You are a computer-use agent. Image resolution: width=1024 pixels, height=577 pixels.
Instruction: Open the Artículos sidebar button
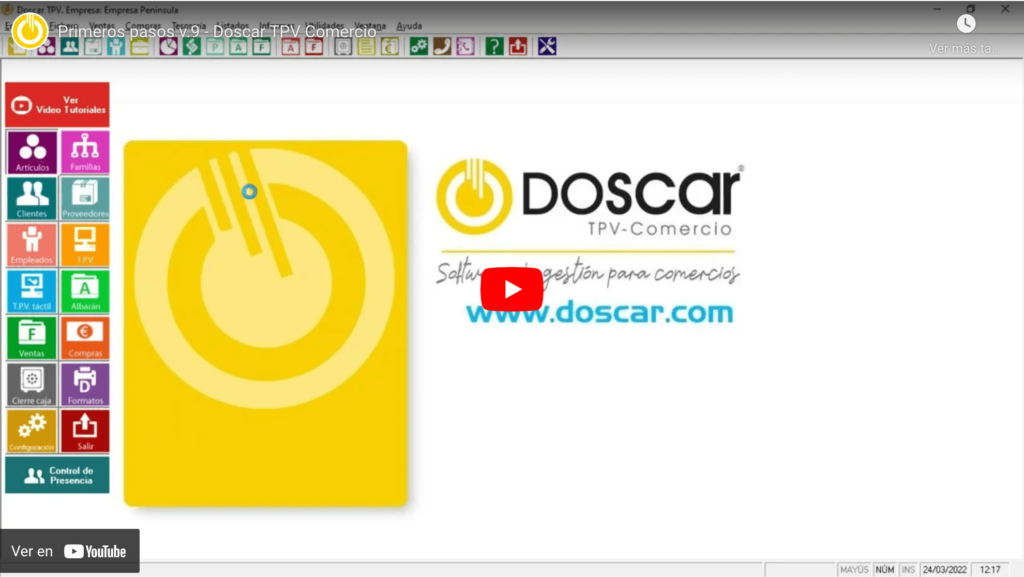point(32,152)
